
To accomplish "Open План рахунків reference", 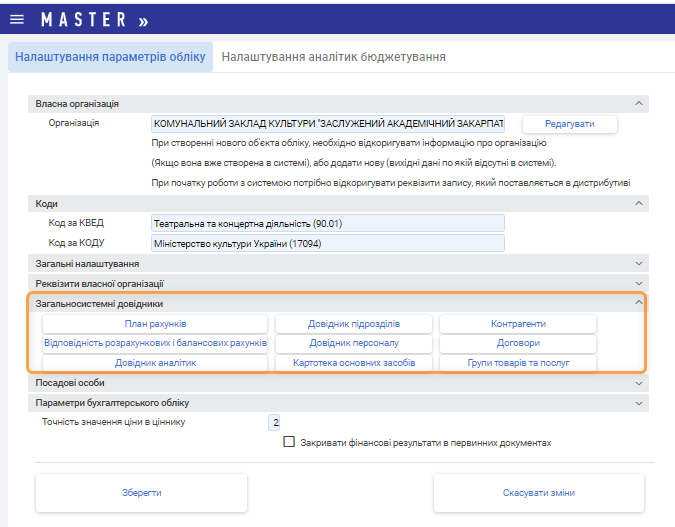I will click(155, 324).
